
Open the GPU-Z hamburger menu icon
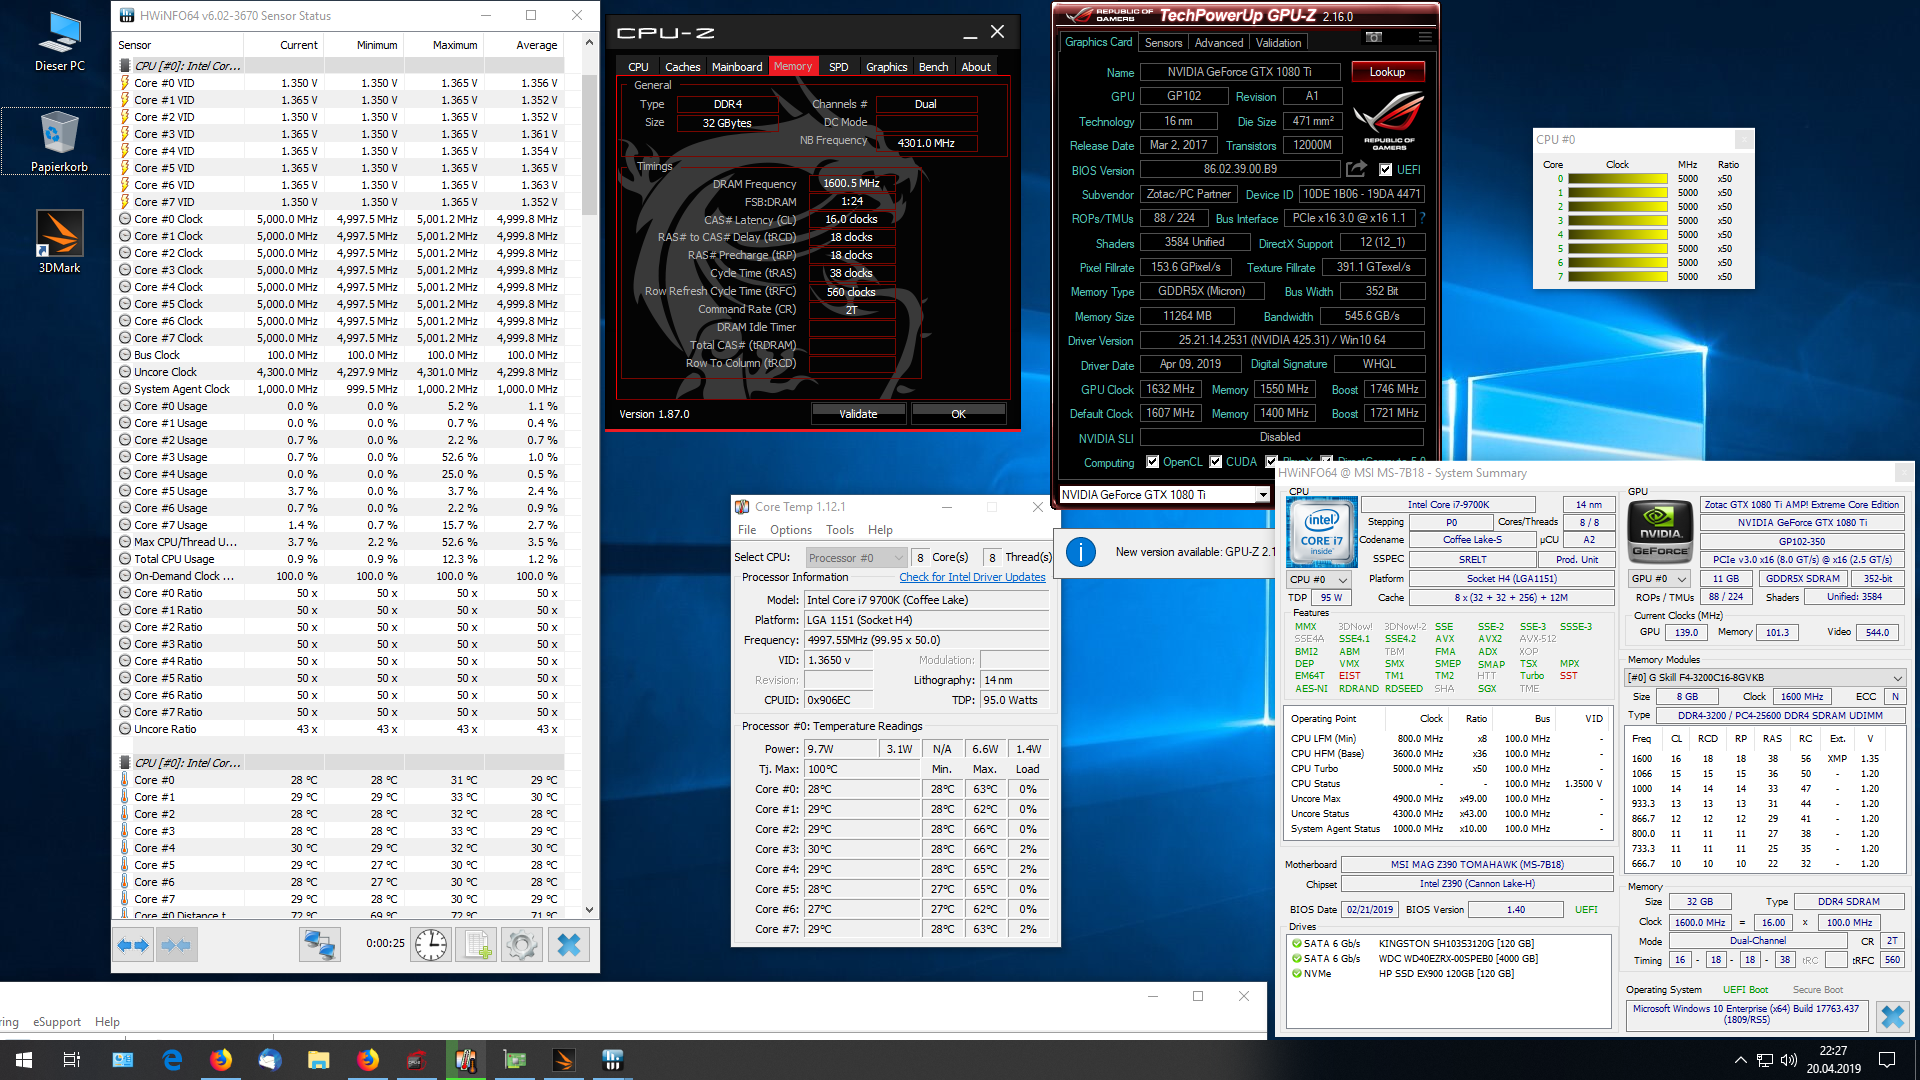coord(1425,38)
